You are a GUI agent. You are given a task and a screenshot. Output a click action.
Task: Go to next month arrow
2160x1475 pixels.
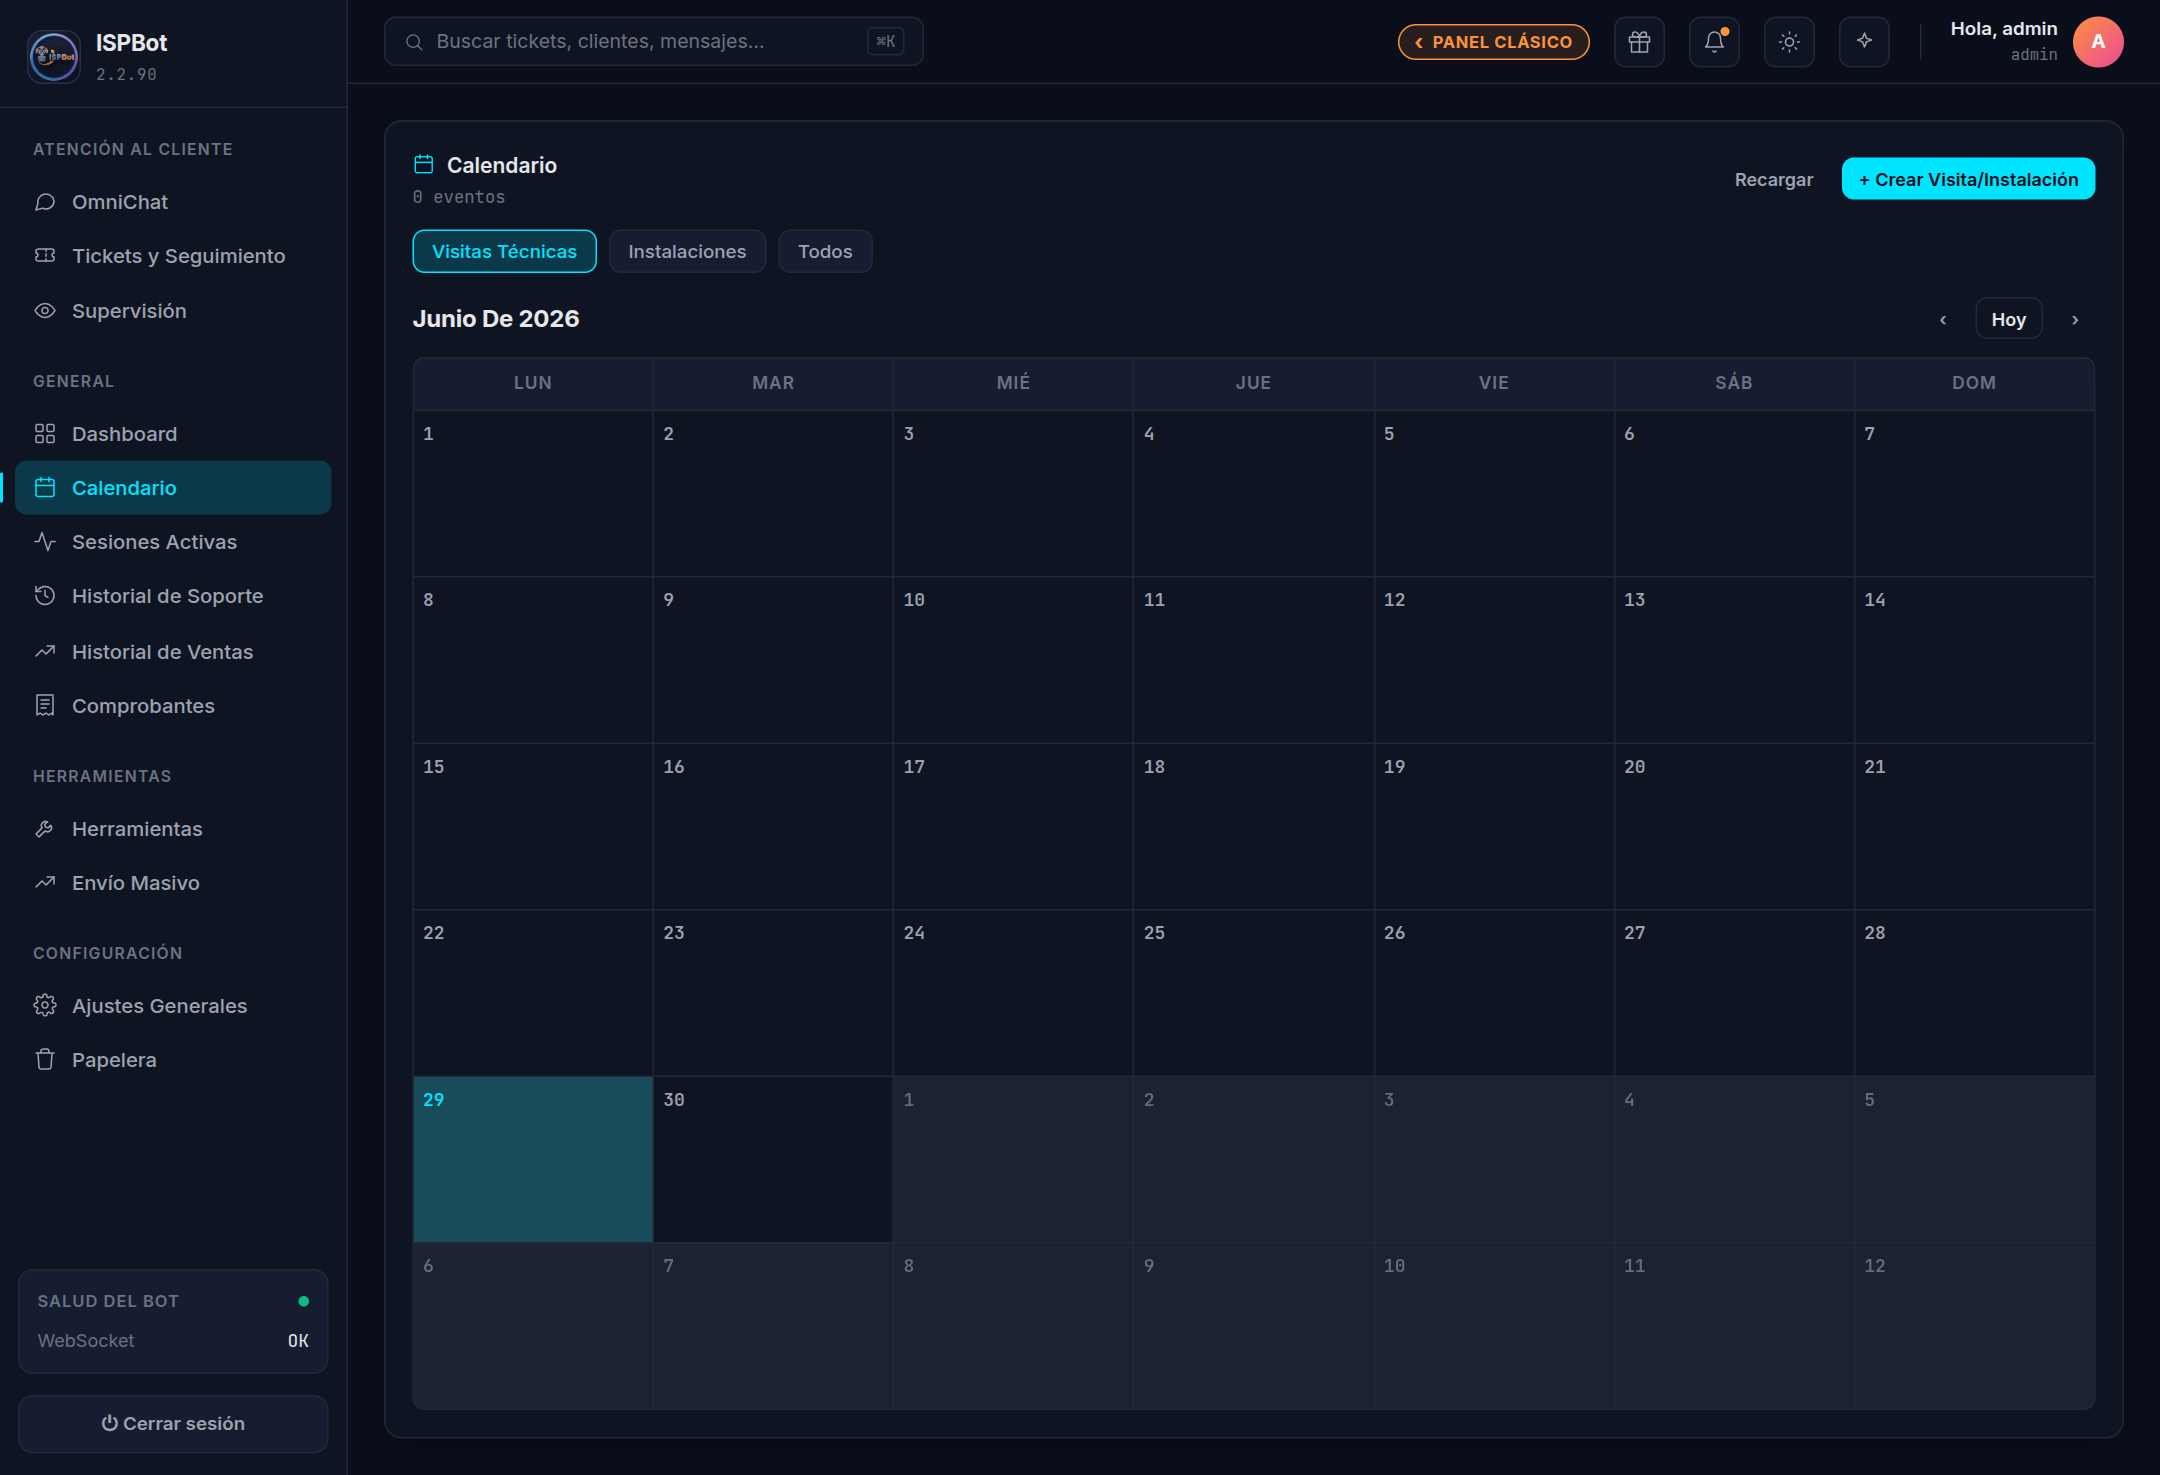tap(2075, 320)
